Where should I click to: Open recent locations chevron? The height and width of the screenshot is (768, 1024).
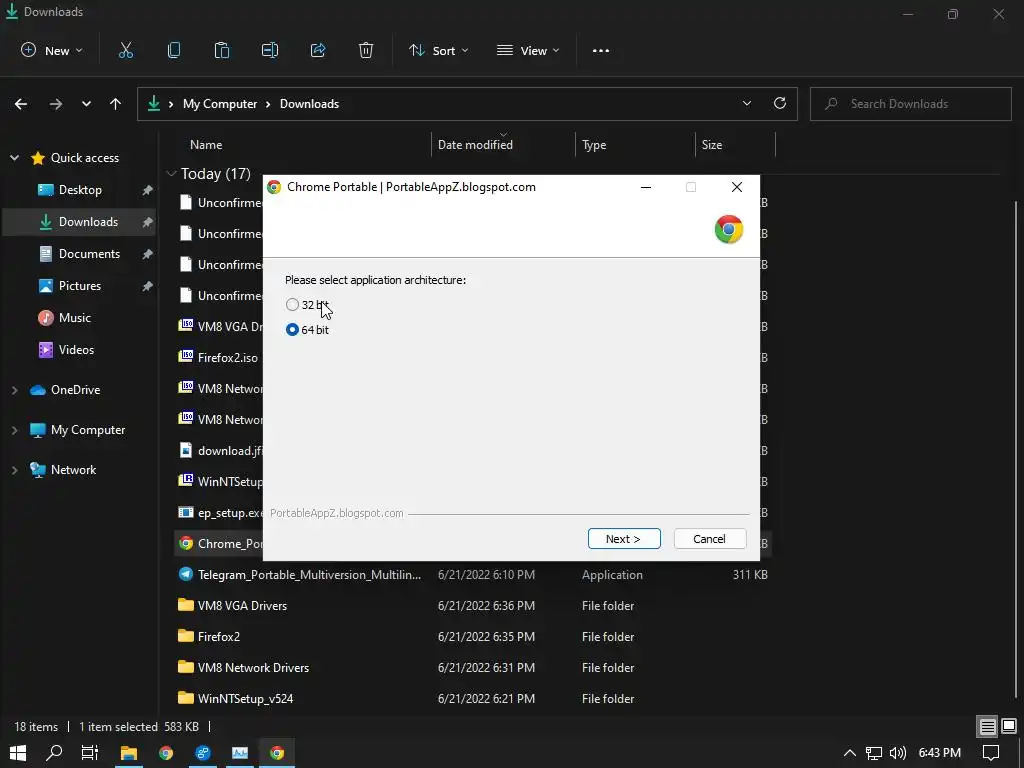coord(86,104)
